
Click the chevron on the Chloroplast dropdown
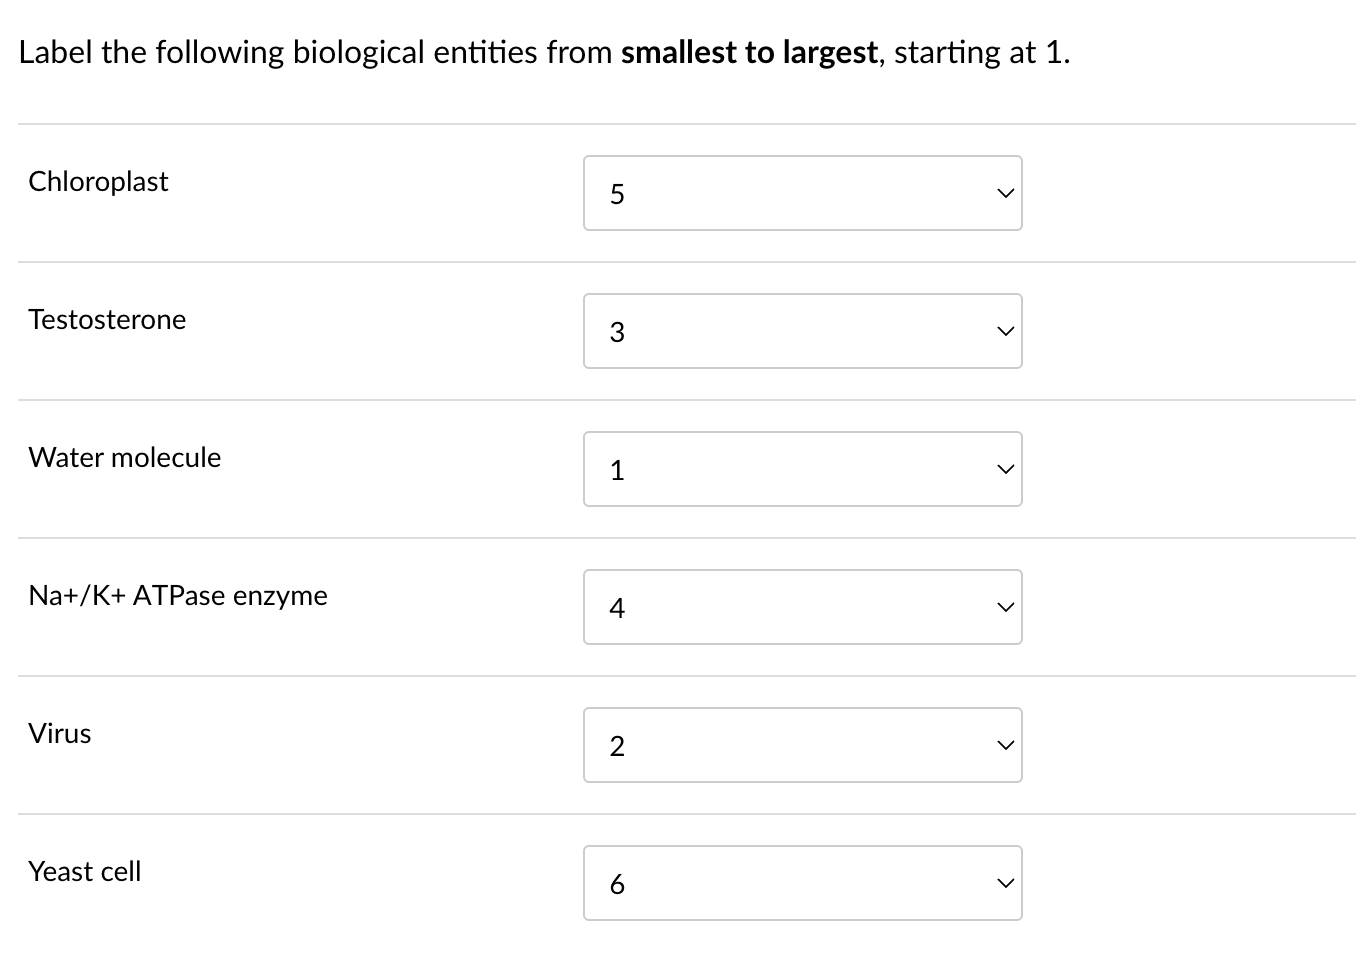coord(1004,192)
